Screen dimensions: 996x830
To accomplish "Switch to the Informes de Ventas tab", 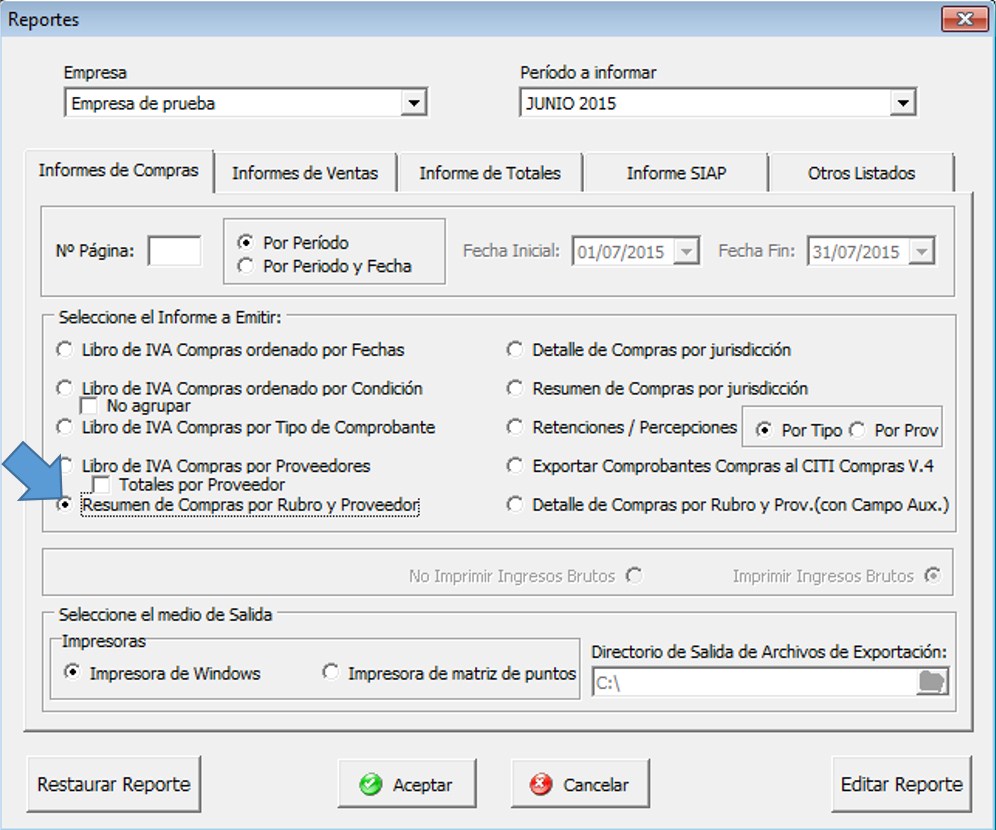I will tap(305, 173).
